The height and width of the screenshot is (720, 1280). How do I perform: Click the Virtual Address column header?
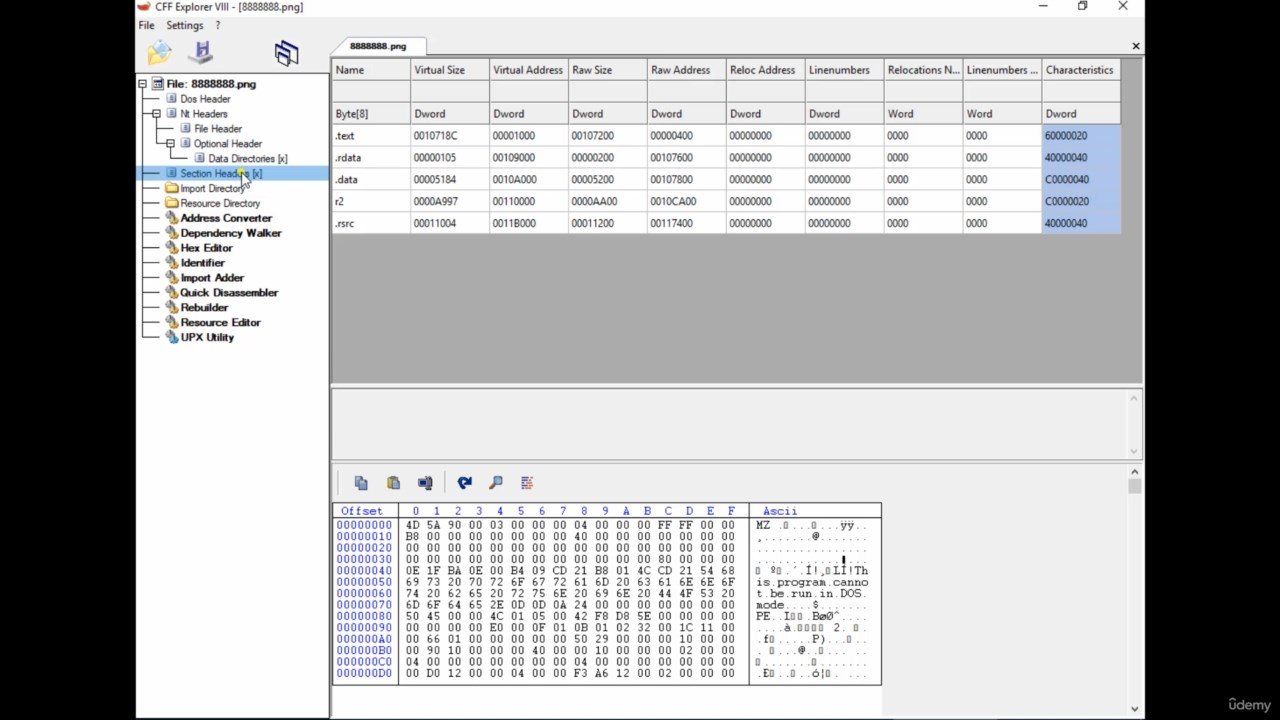coord(527,70)
